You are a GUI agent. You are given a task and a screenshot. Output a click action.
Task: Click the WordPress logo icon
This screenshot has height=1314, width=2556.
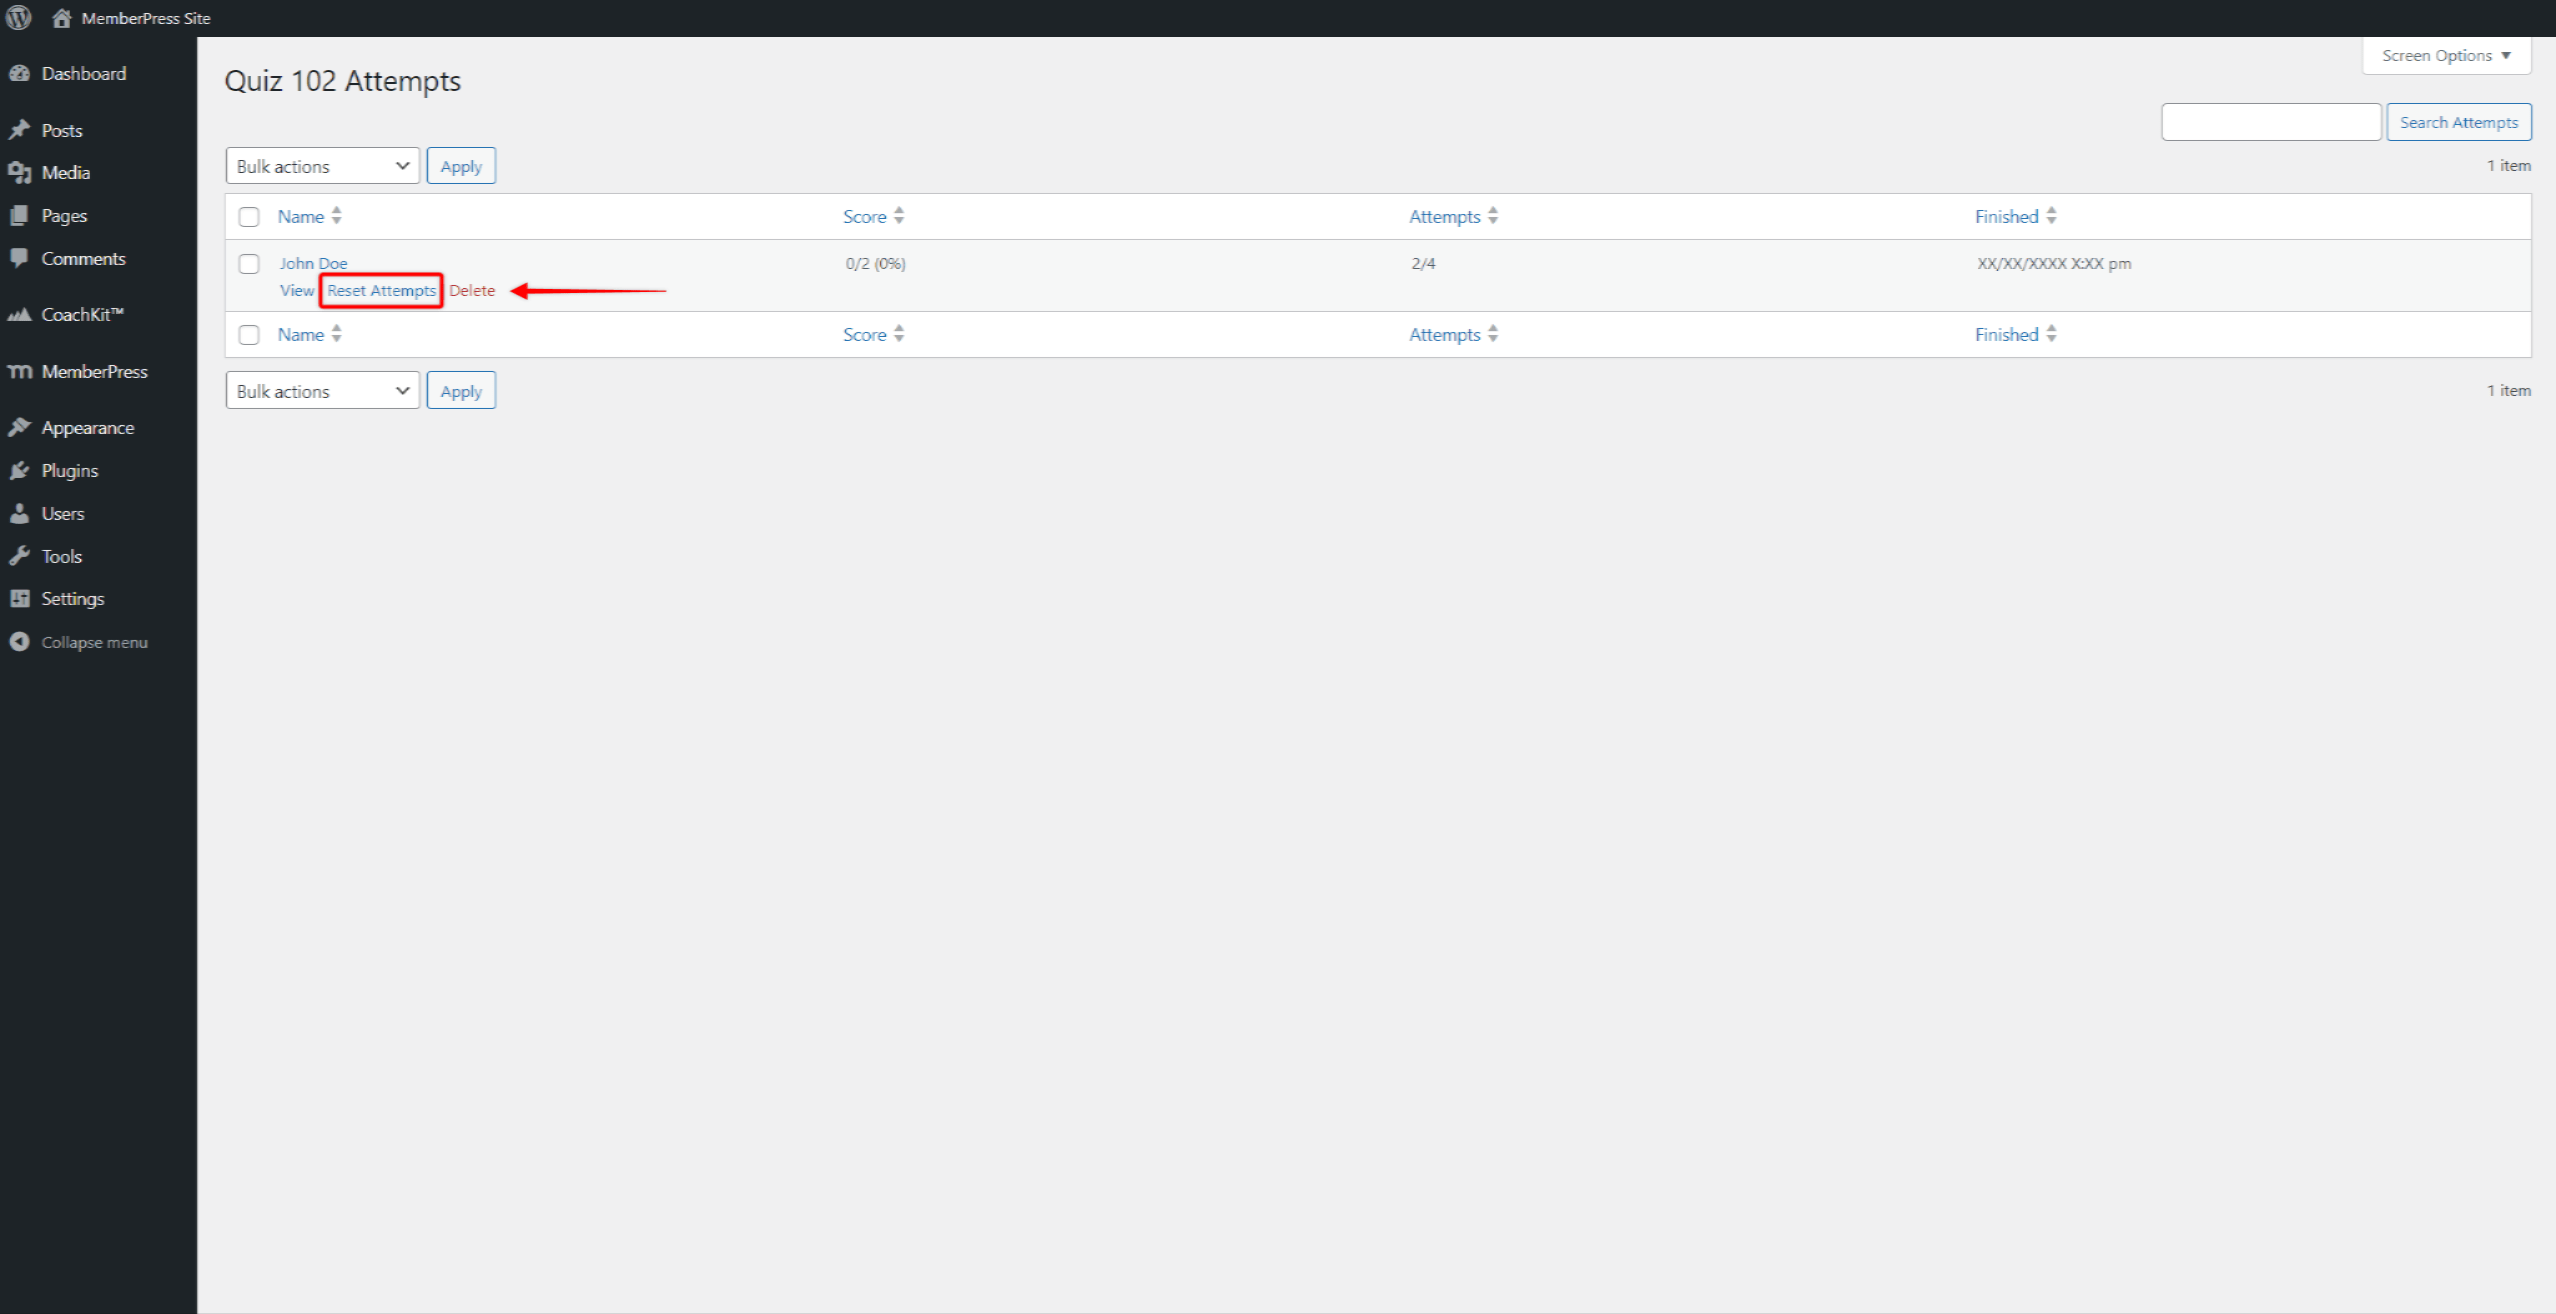[18, 17]
